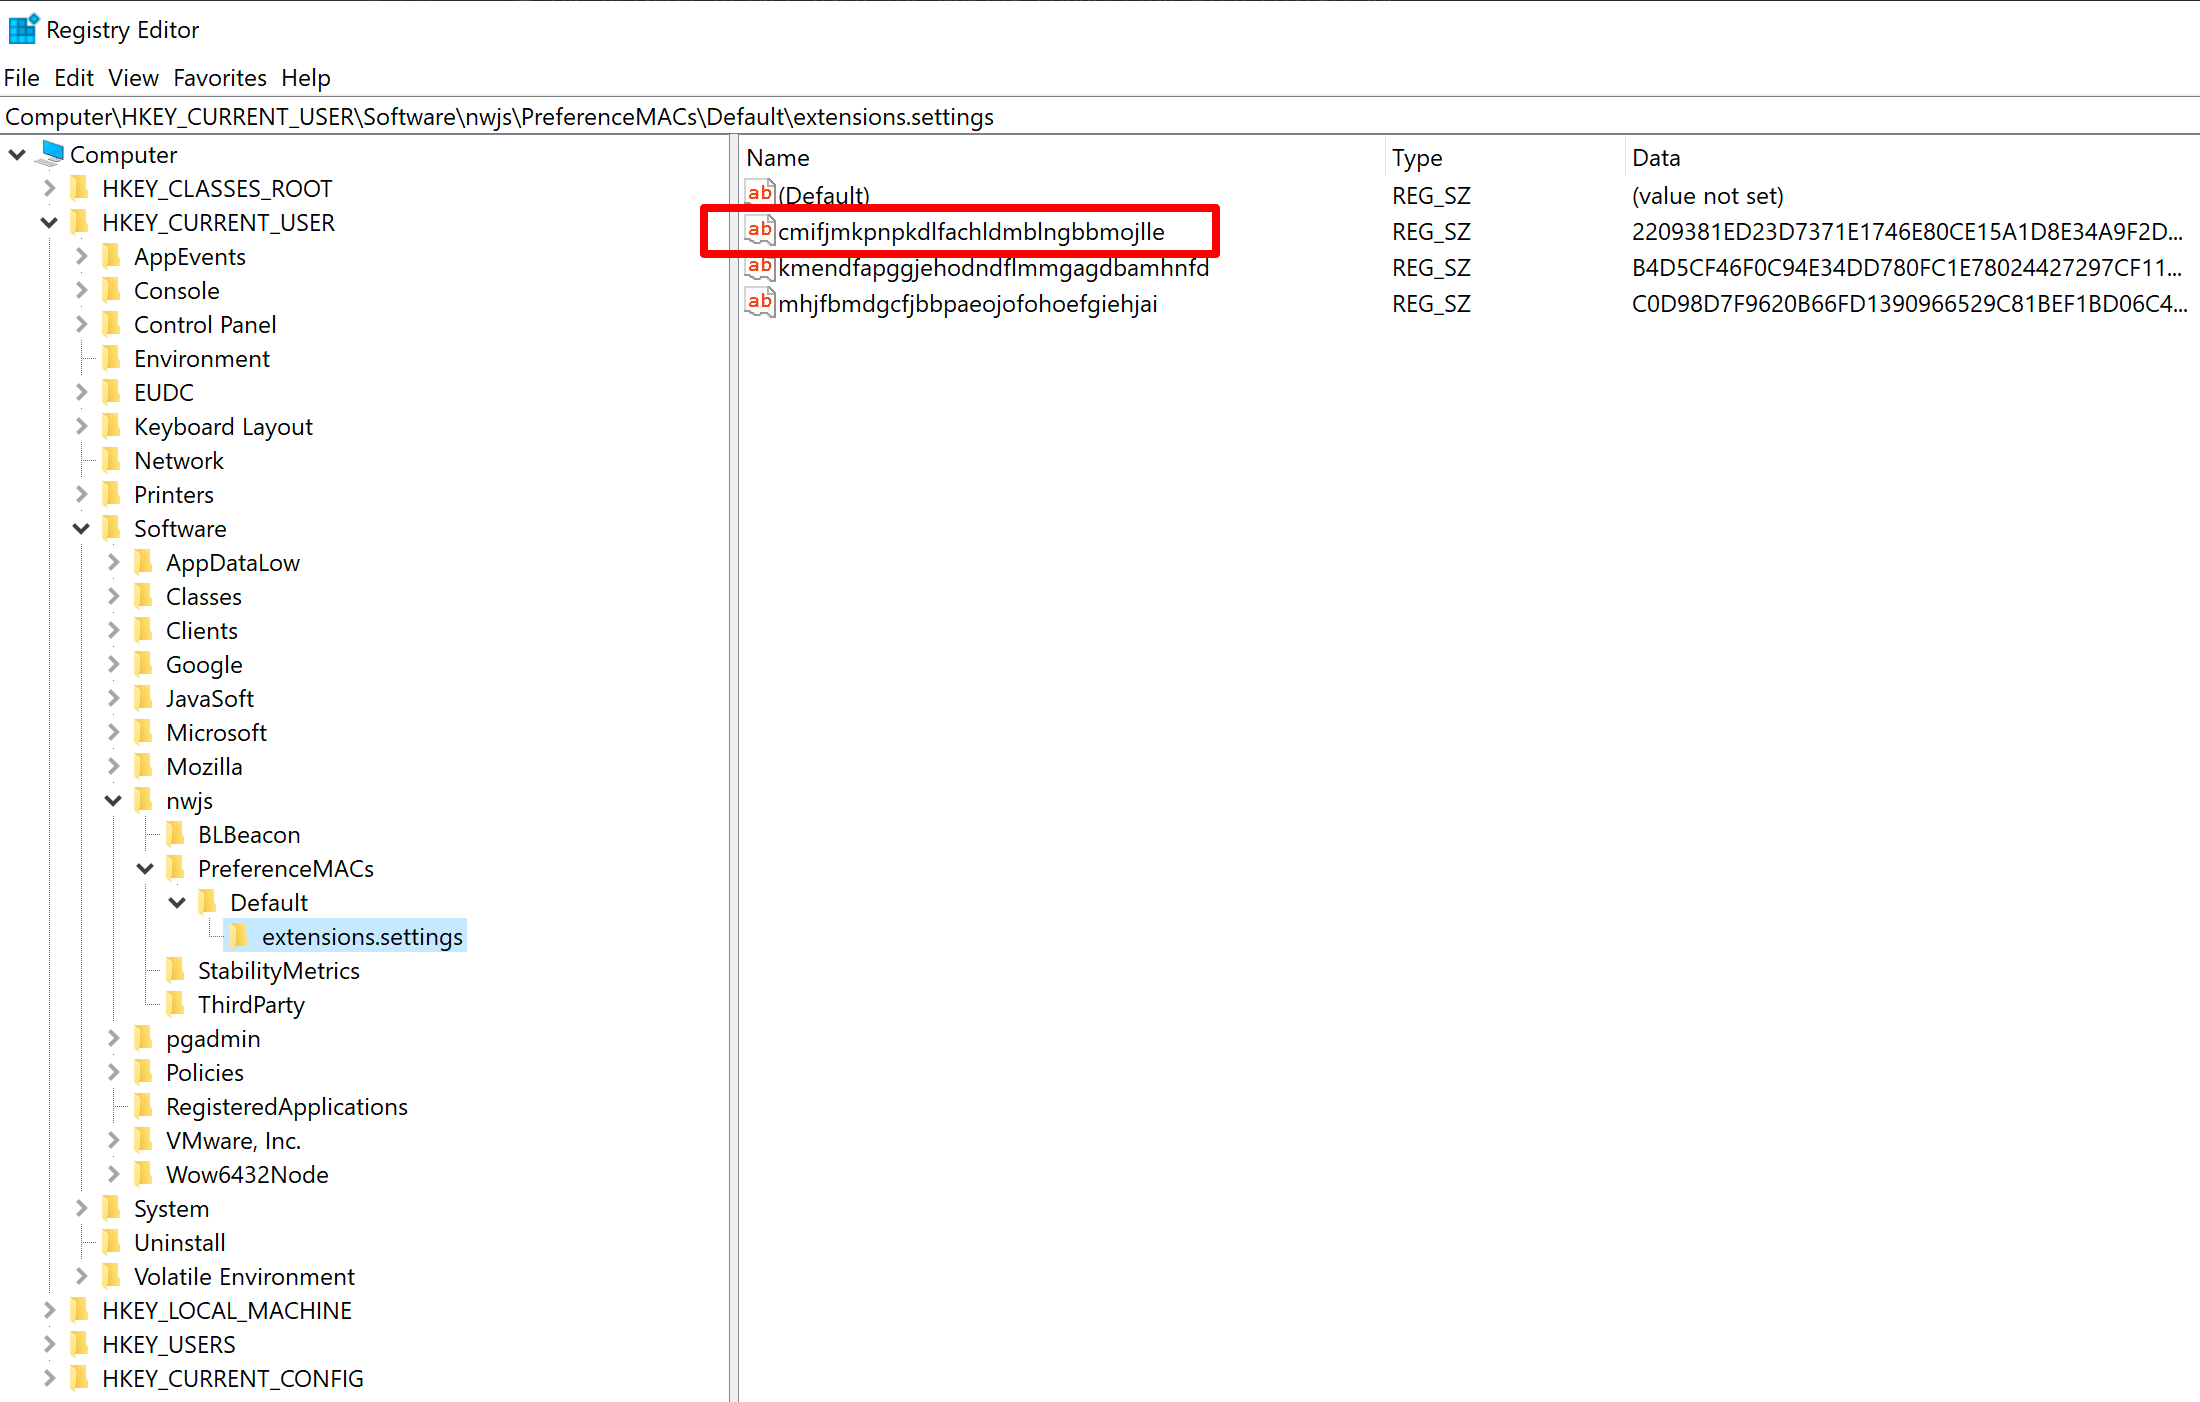Expand the Microsoft key

(x=113, y=733)
